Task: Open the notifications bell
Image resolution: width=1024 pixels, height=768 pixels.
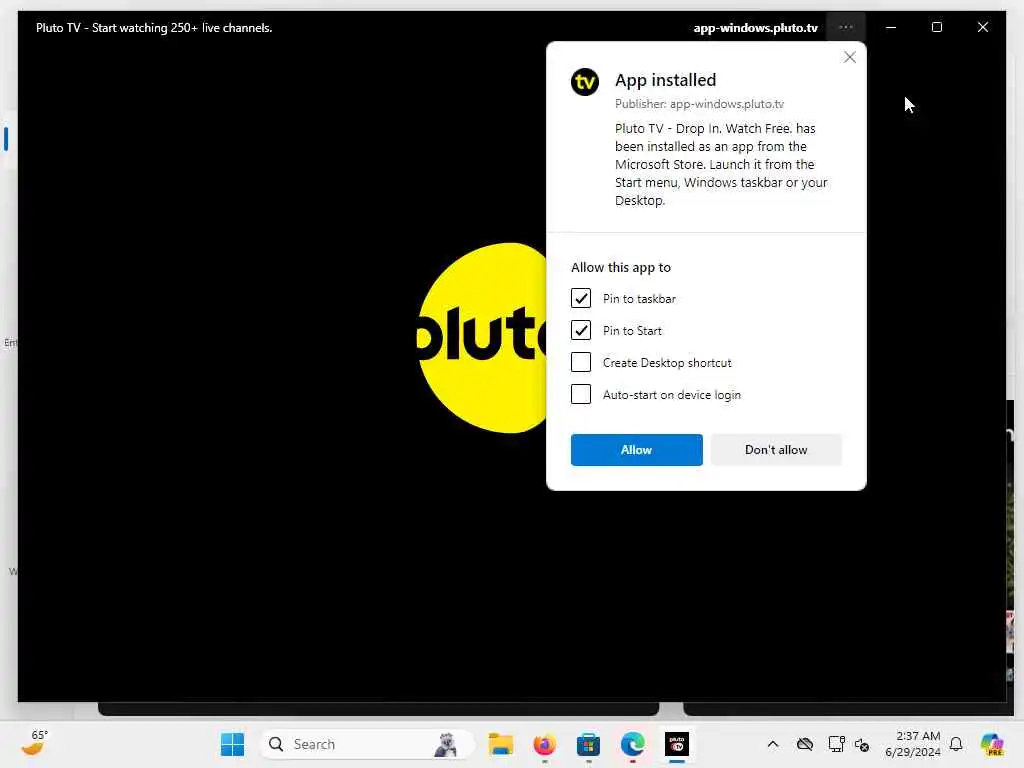Action: click(x=956, y=744)
